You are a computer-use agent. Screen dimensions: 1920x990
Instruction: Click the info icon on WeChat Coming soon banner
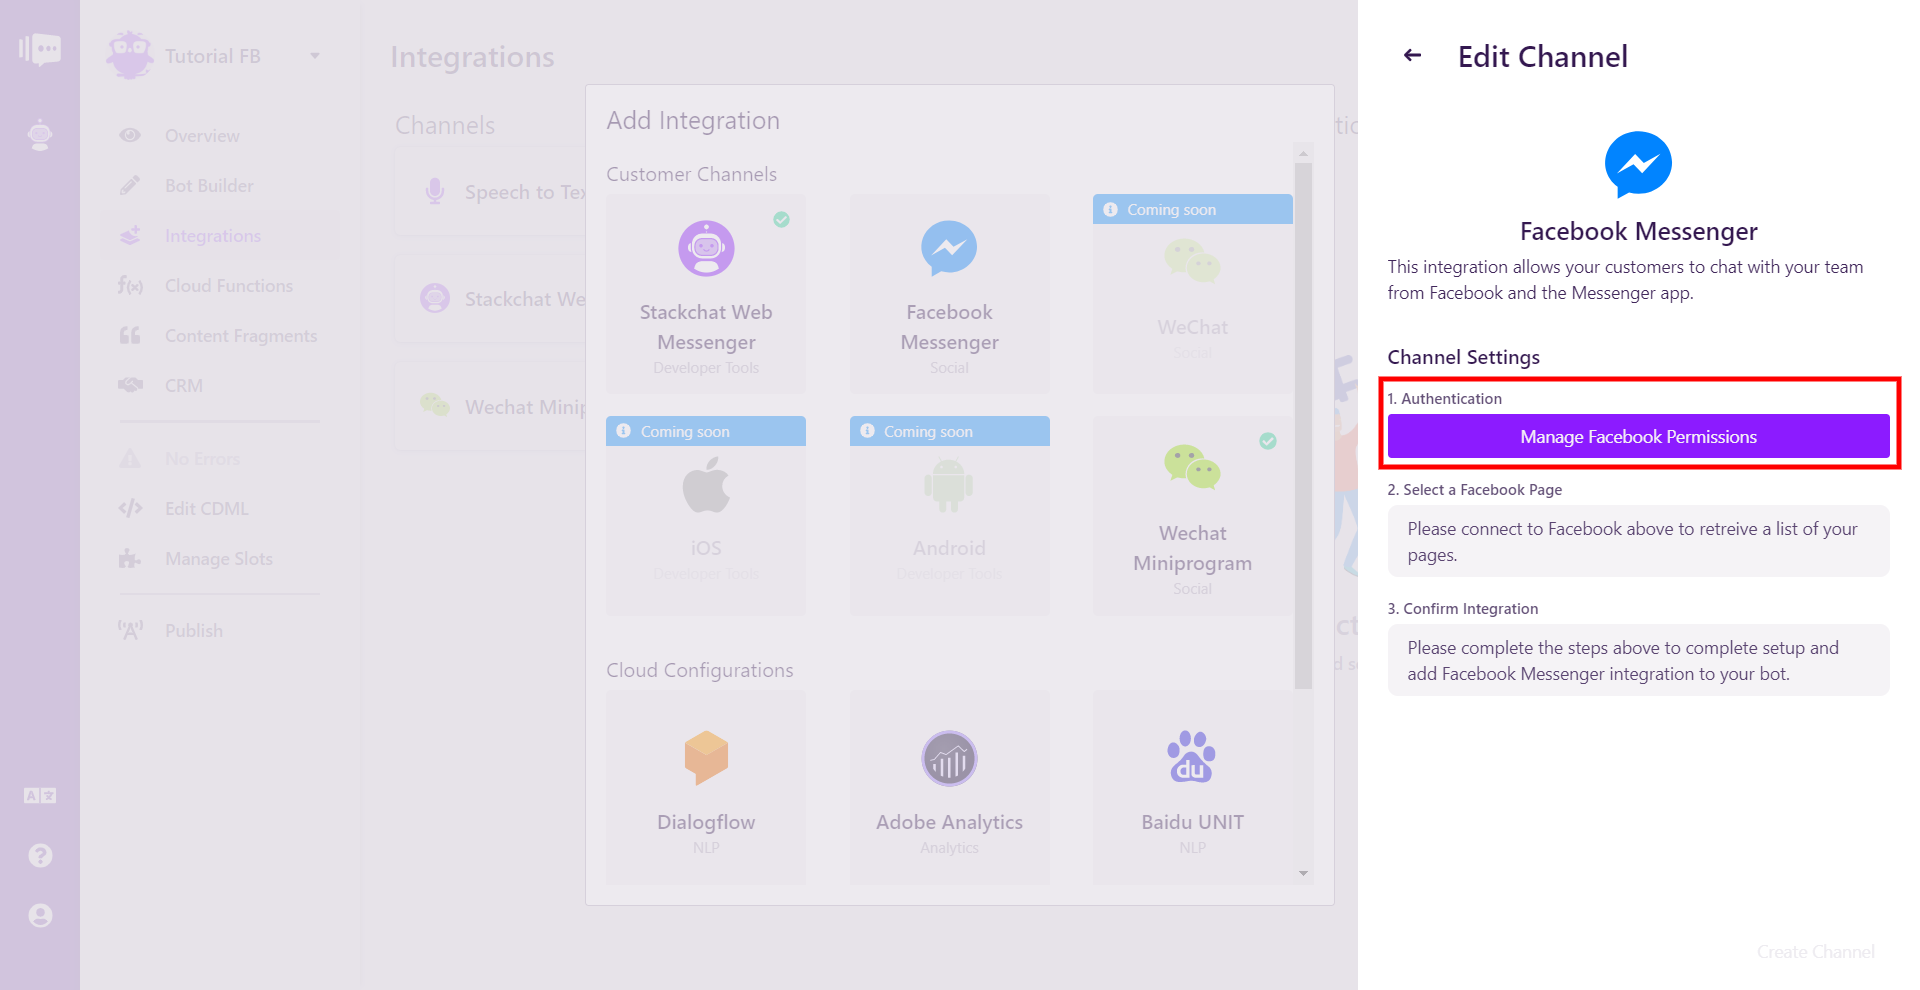click(1110, 209)
